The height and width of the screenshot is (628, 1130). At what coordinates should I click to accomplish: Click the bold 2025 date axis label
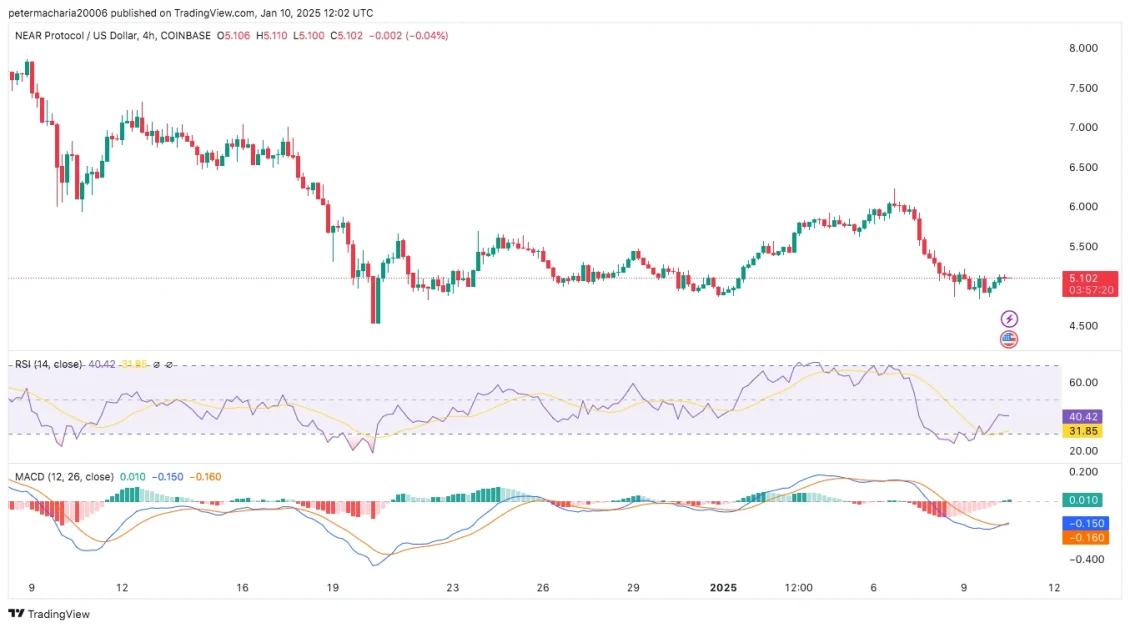723,588
